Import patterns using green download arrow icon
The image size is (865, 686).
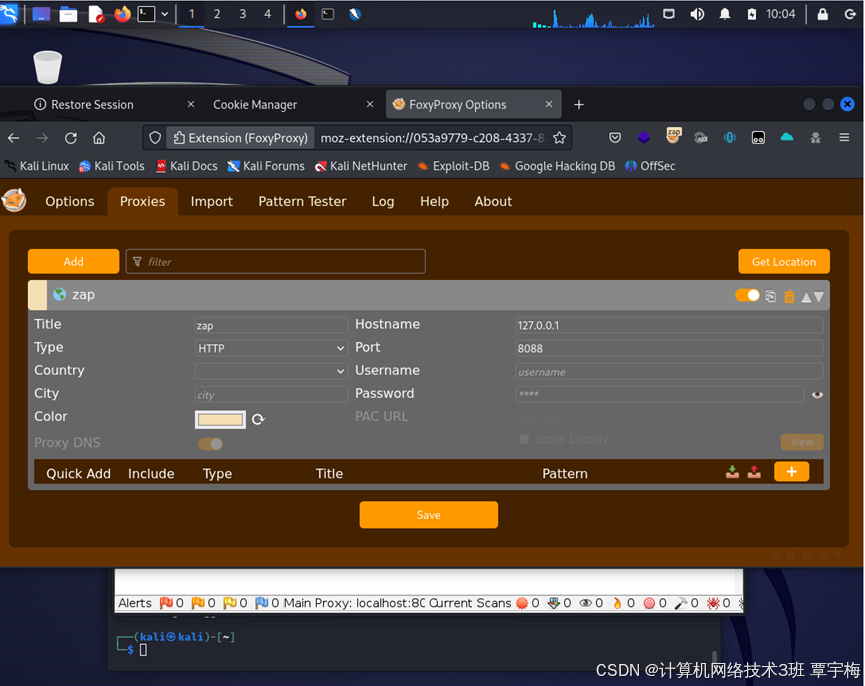(x=732, y=471)
